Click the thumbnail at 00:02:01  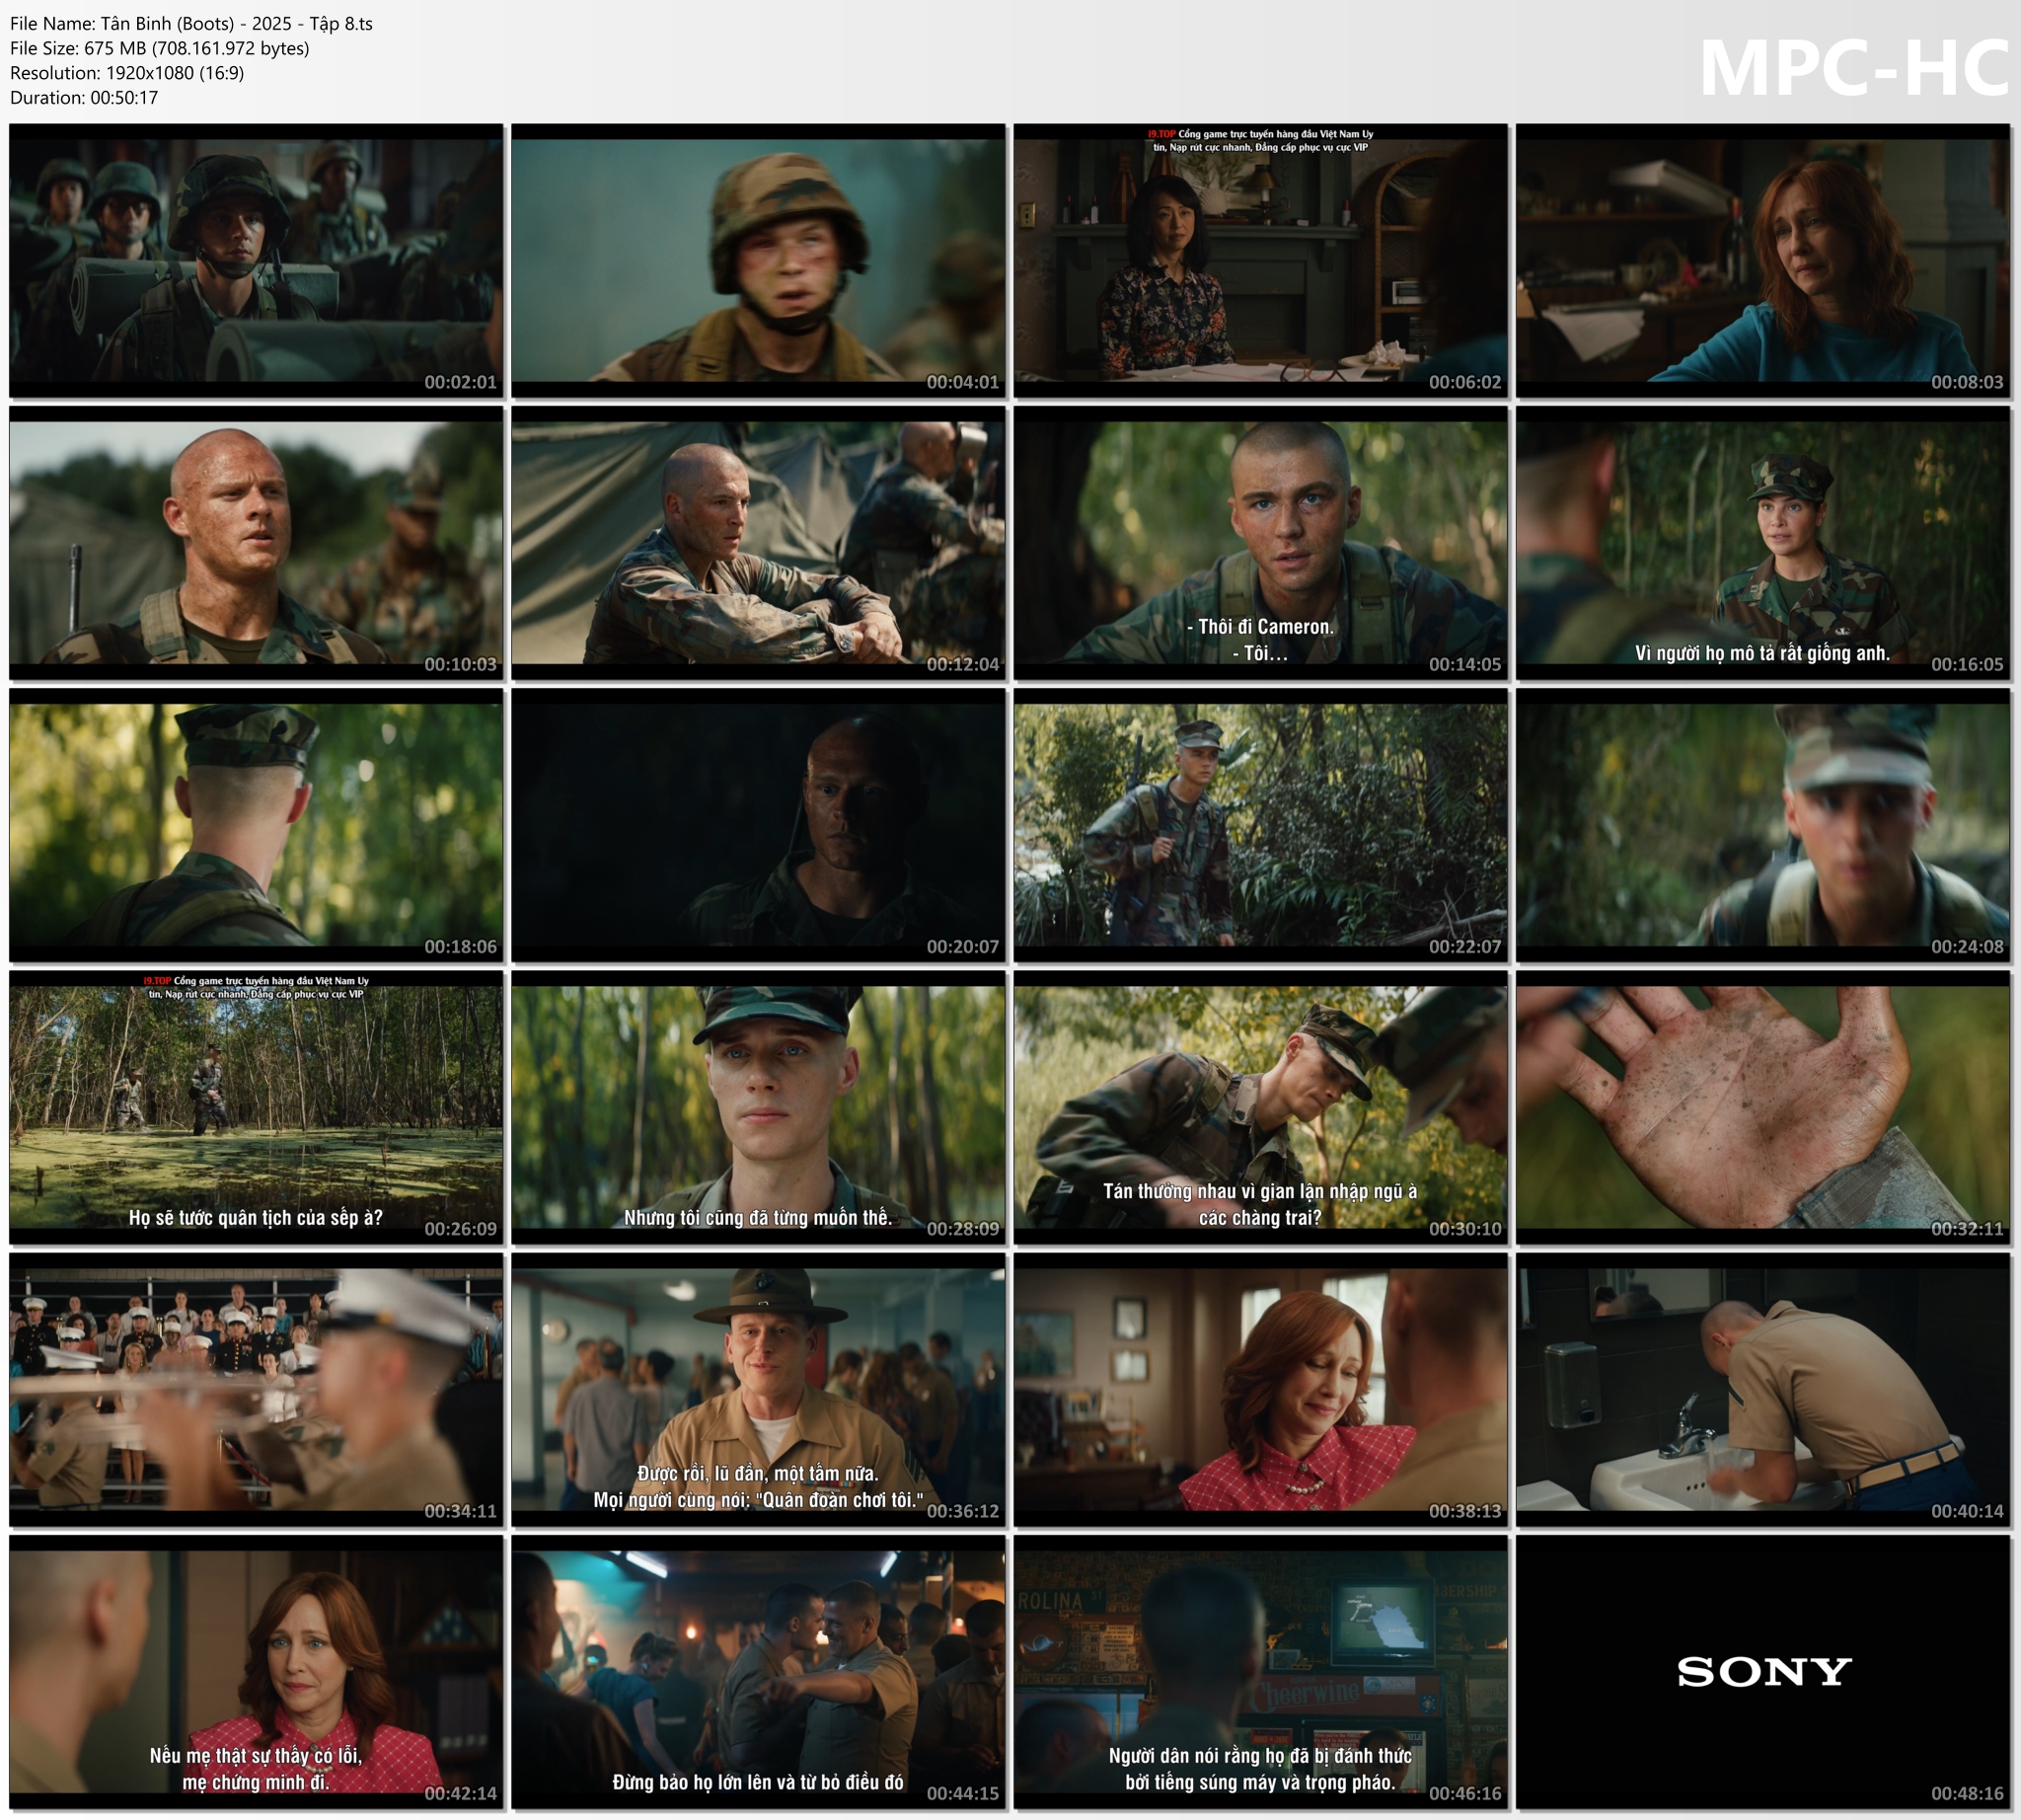click(256, 260)
